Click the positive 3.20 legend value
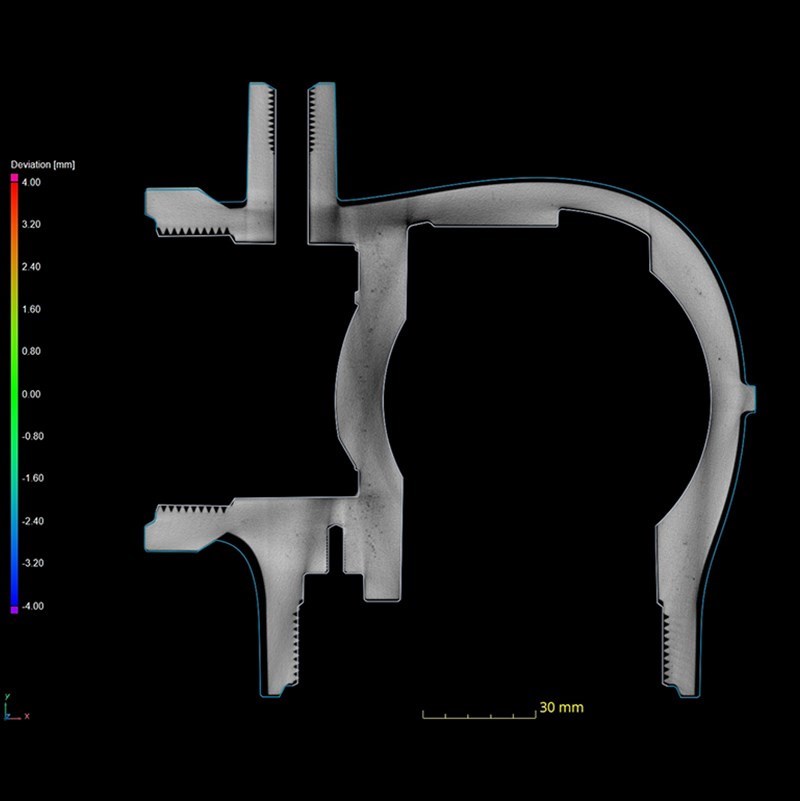This screenshot has height=801, width=800. coord(31,224)
